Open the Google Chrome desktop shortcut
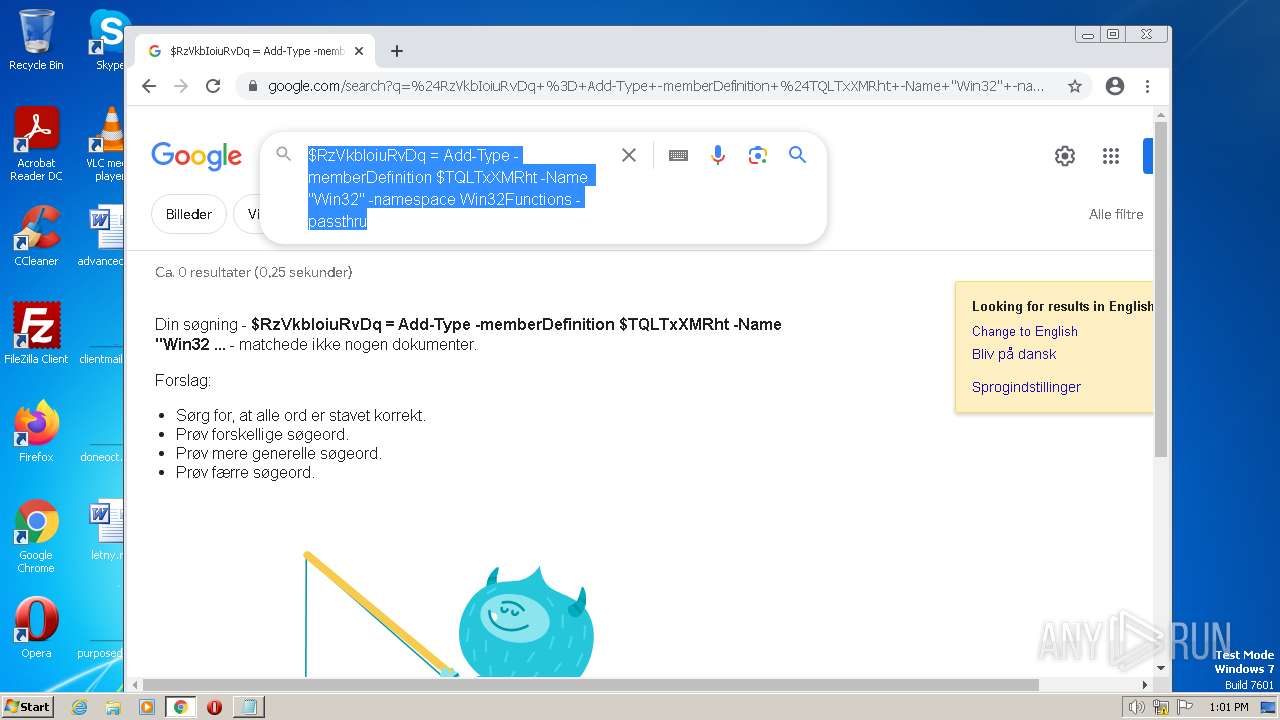 pos(36,537)
